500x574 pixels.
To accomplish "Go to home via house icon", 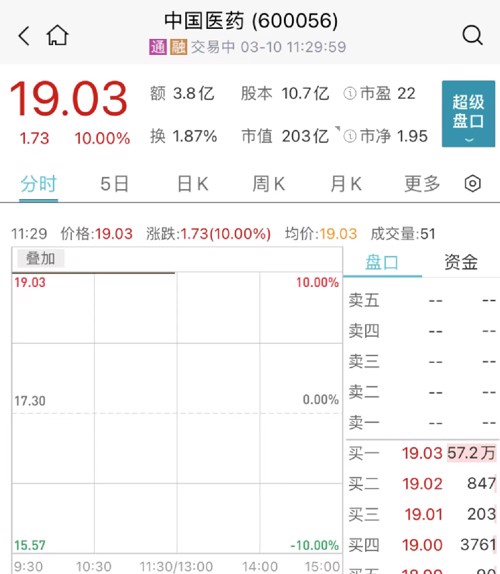I will 57,35.
